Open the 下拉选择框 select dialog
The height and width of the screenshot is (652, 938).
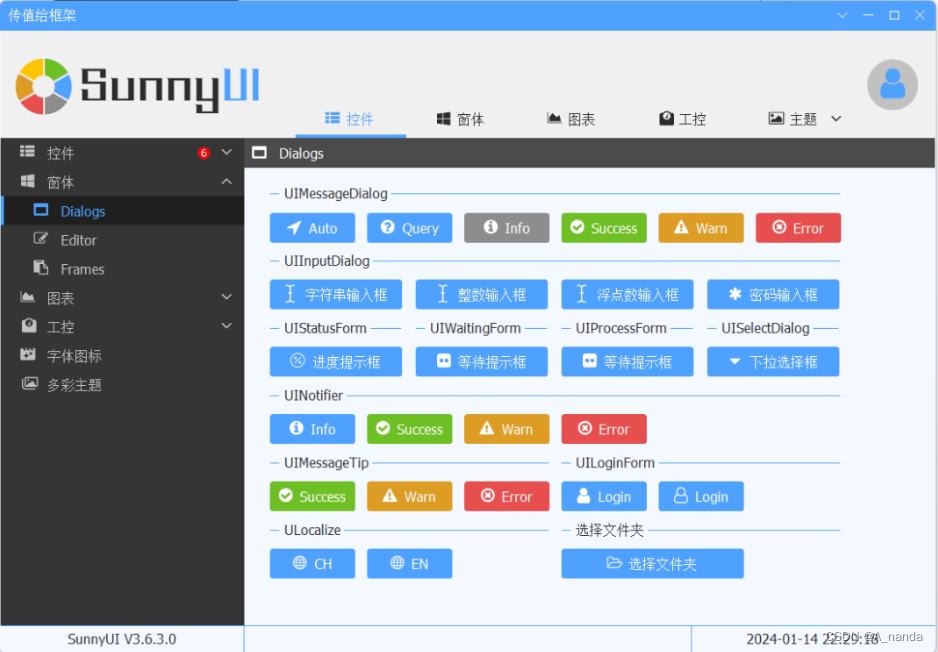click(772, 361)
